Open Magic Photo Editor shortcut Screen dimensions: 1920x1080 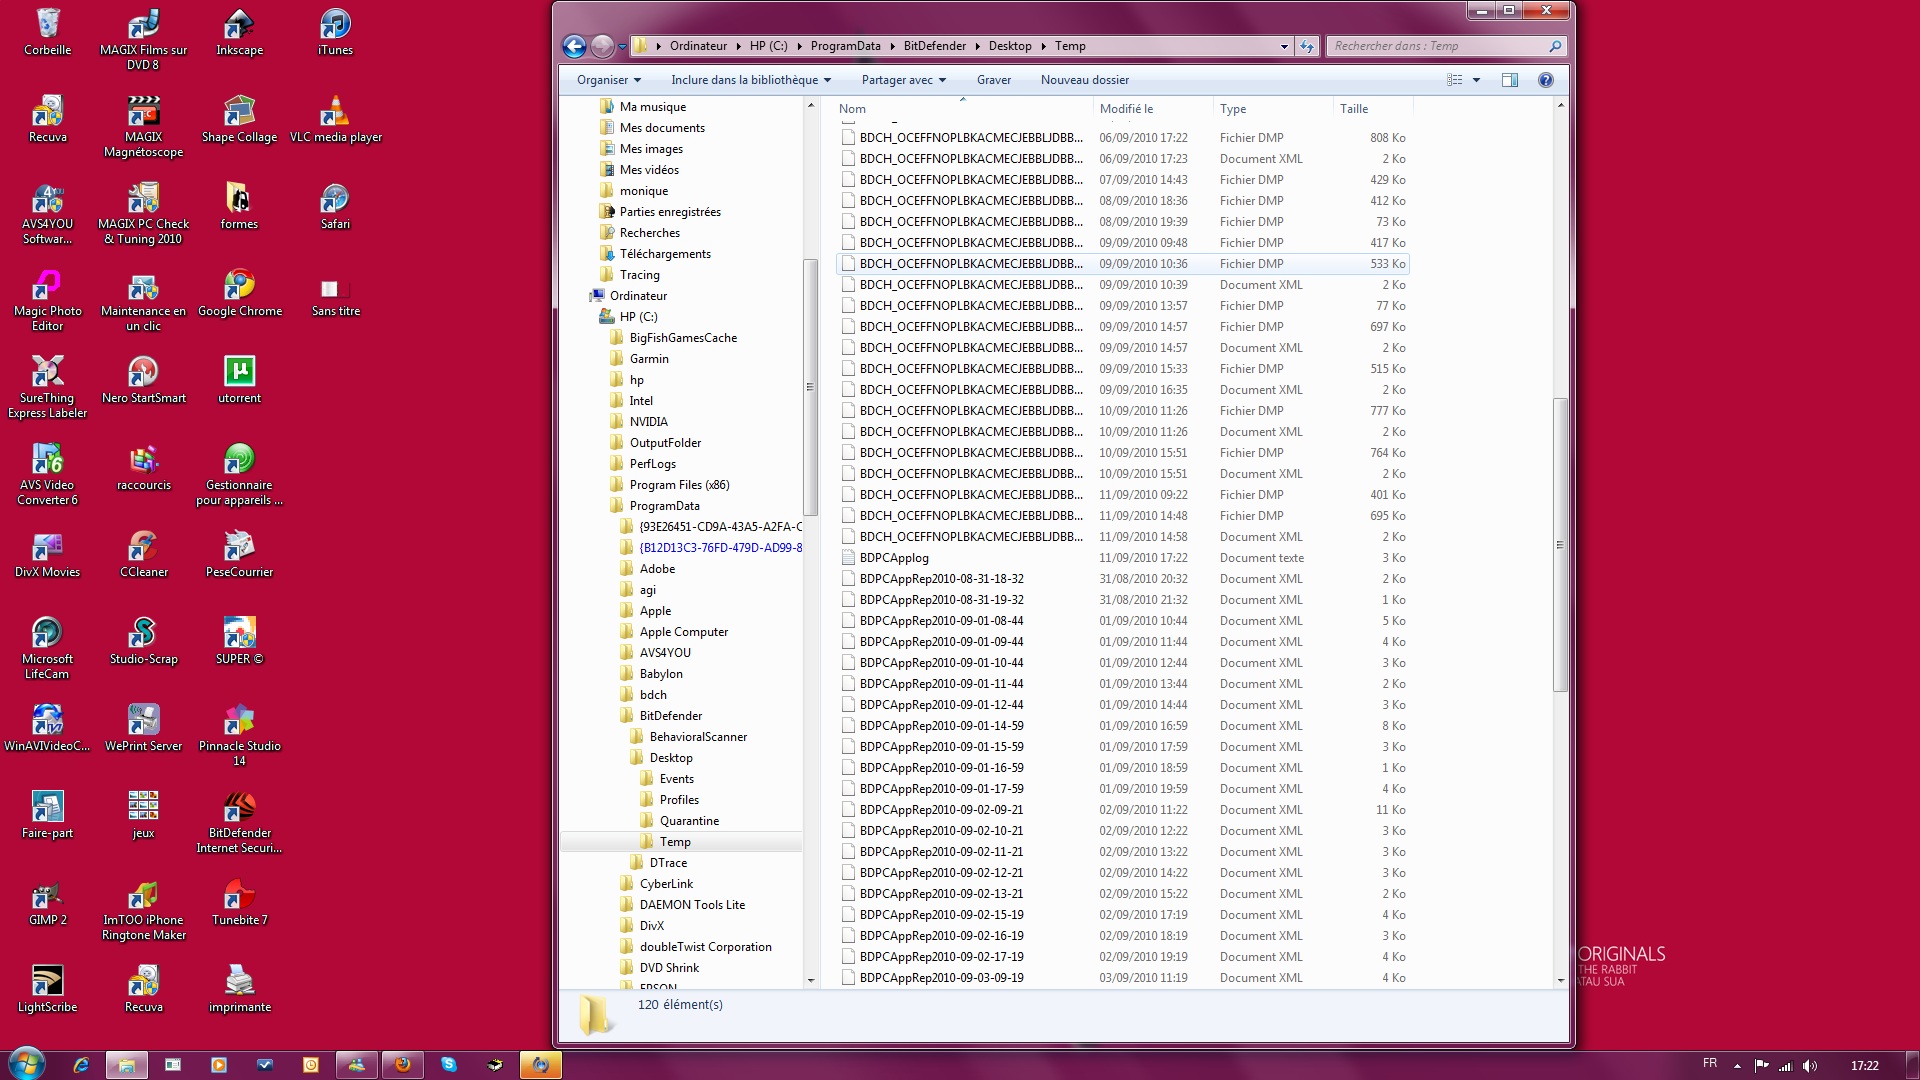[47, 301]
